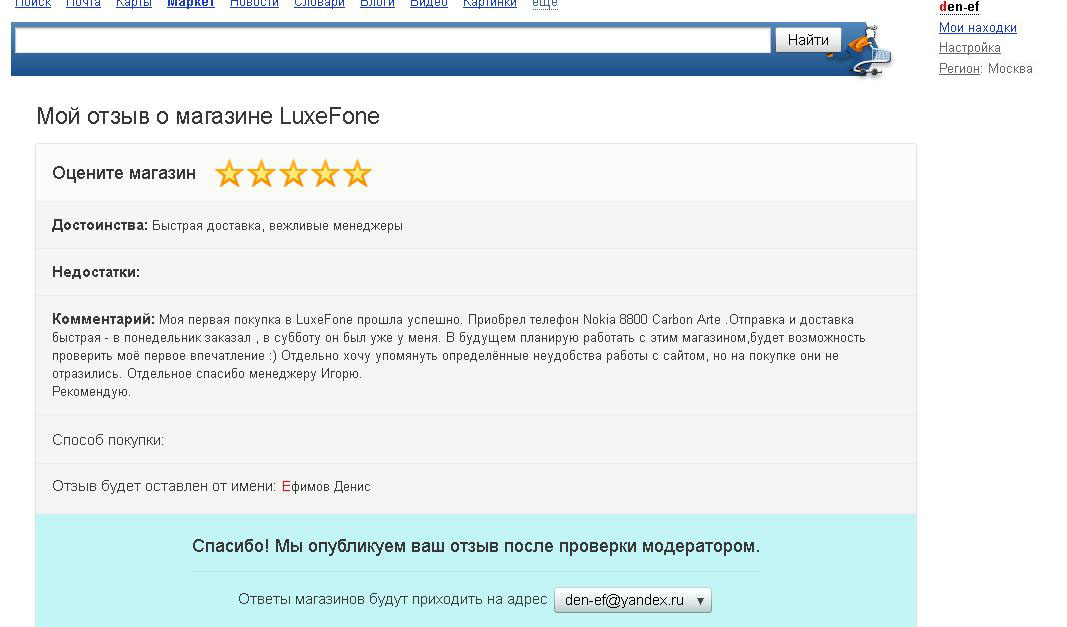Open the Поиск service link
This screenshot has width=1067, height=627.
[x=33, y=3]
